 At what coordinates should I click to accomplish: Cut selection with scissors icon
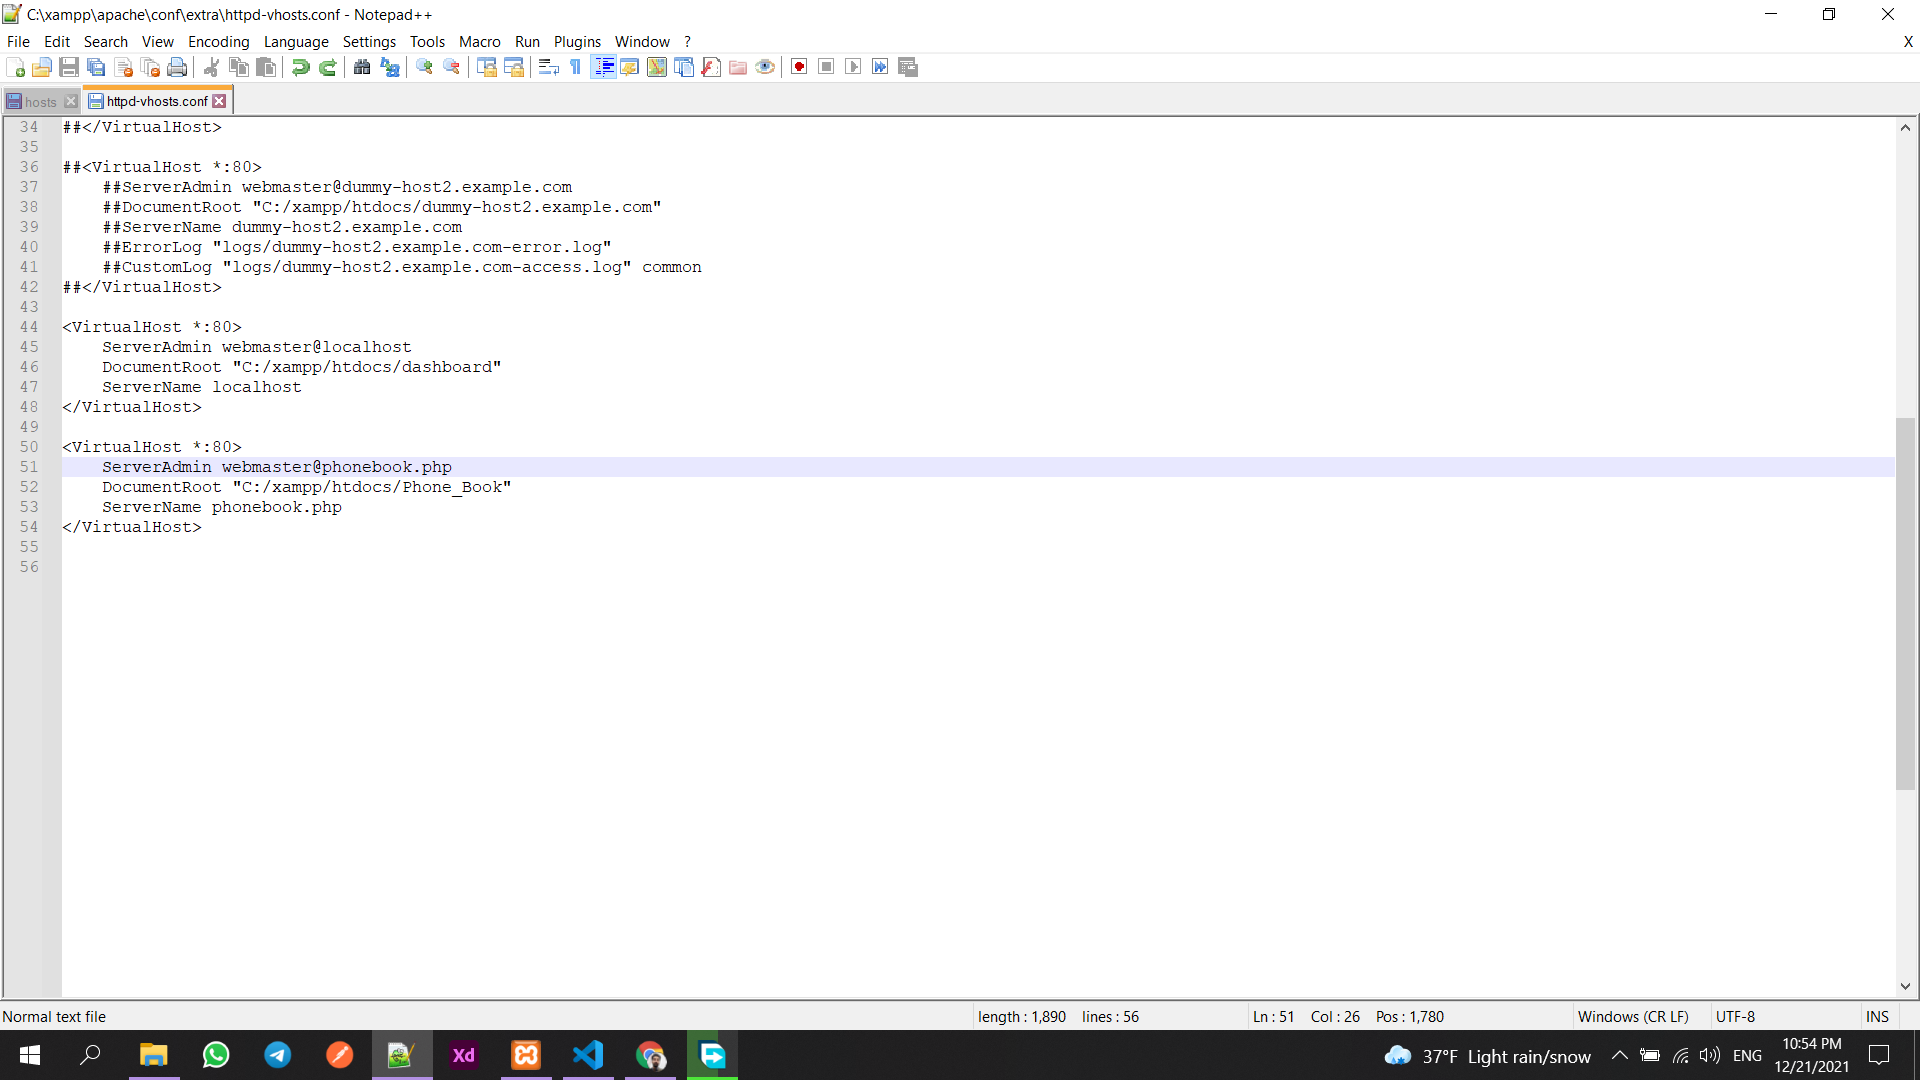coord(211,67)
